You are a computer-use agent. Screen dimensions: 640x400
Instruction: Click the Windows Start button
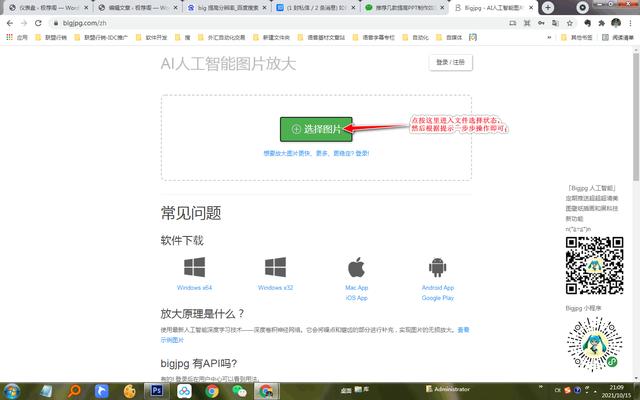coord(12,391)
